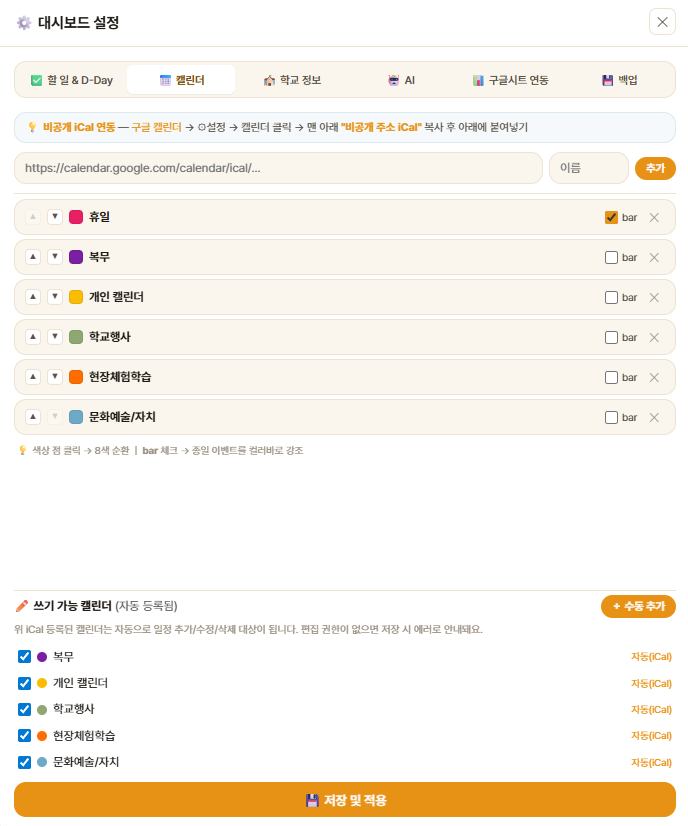The image size is (688, 826).
Task: Select the 캘린더 tab
Action: pyautogui.click(x=181, y=80)
